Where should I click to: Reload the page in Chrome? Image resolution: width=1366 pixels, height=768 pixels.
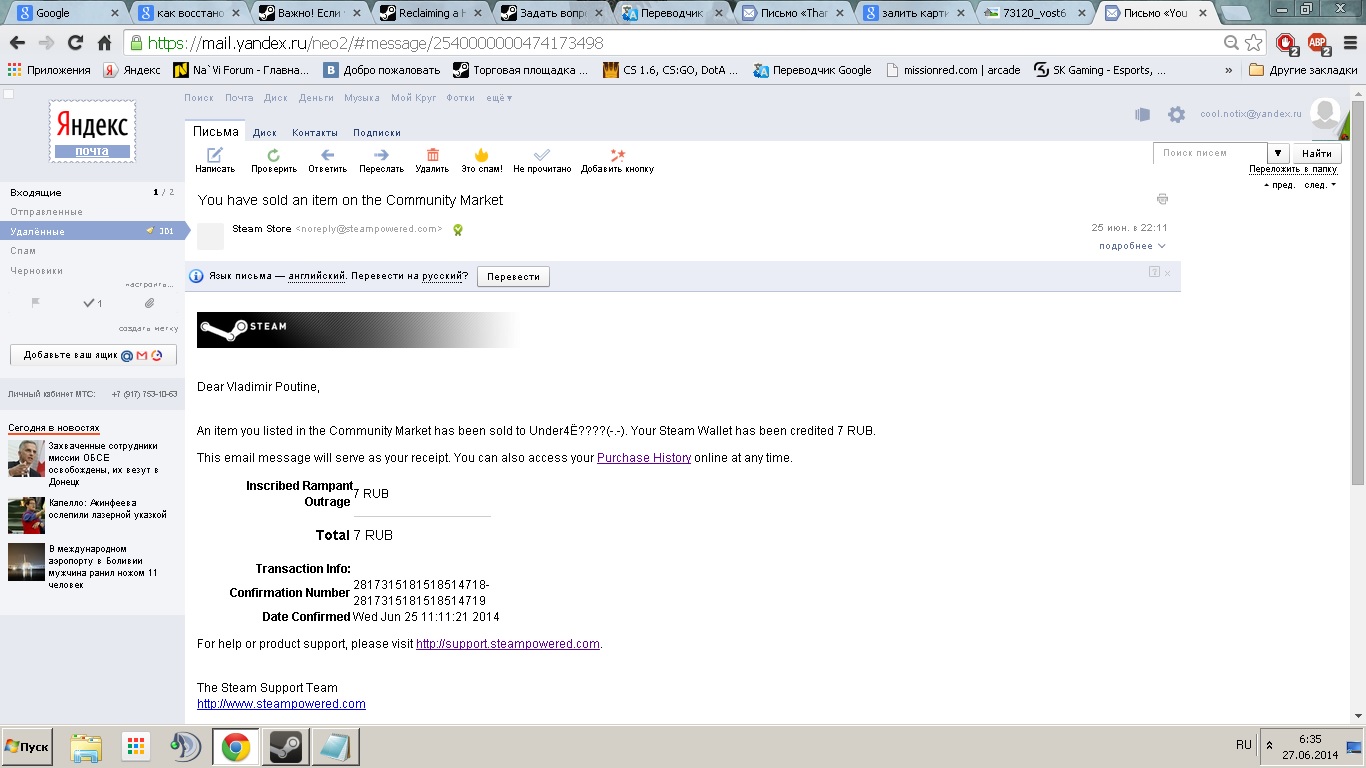pyautogui.click(x=75, y=43)
